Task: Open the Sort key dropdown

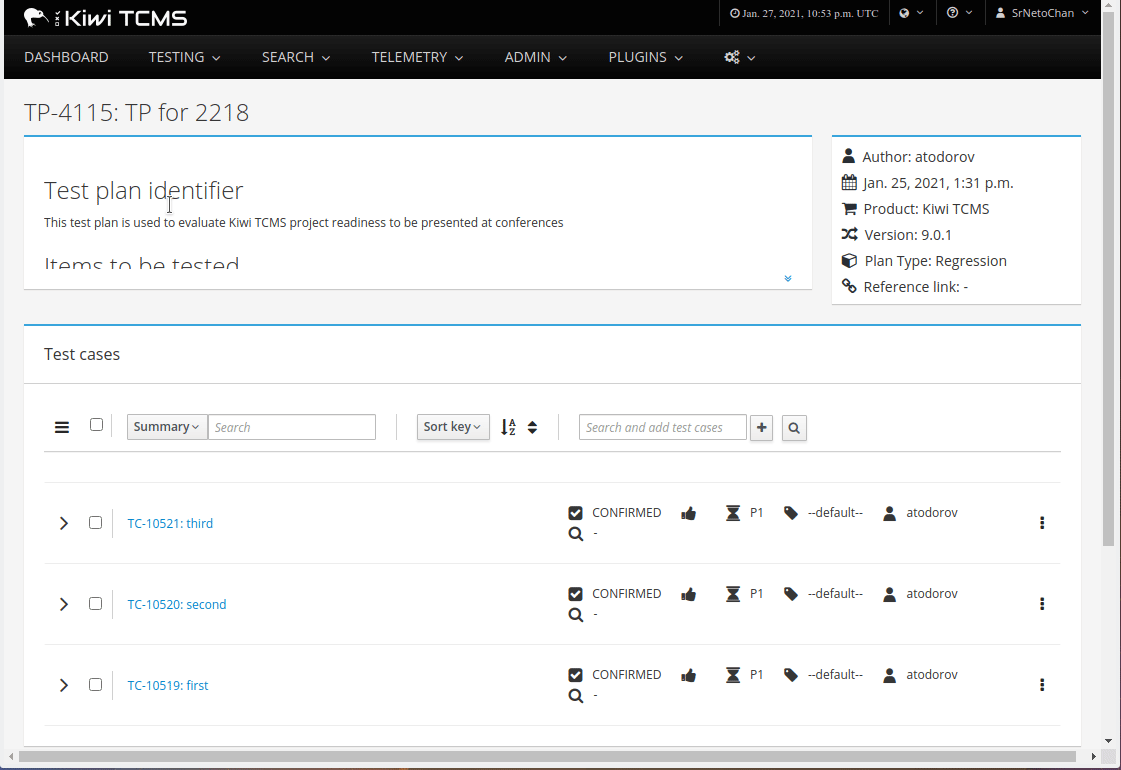Action: (453, 427)
